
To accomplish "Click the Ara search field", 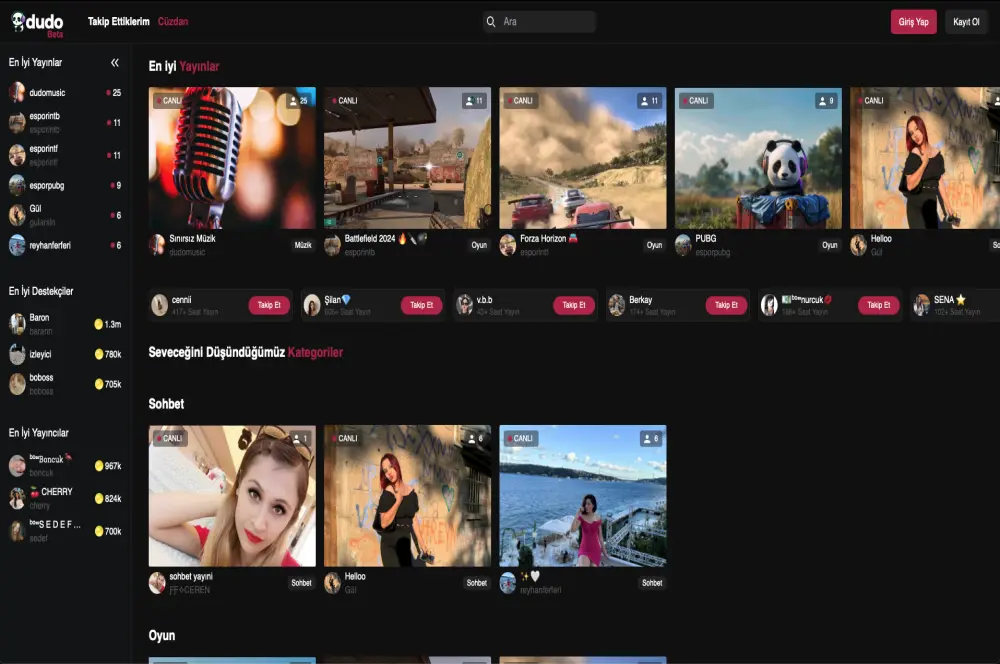I will click(x=540, y=22).
